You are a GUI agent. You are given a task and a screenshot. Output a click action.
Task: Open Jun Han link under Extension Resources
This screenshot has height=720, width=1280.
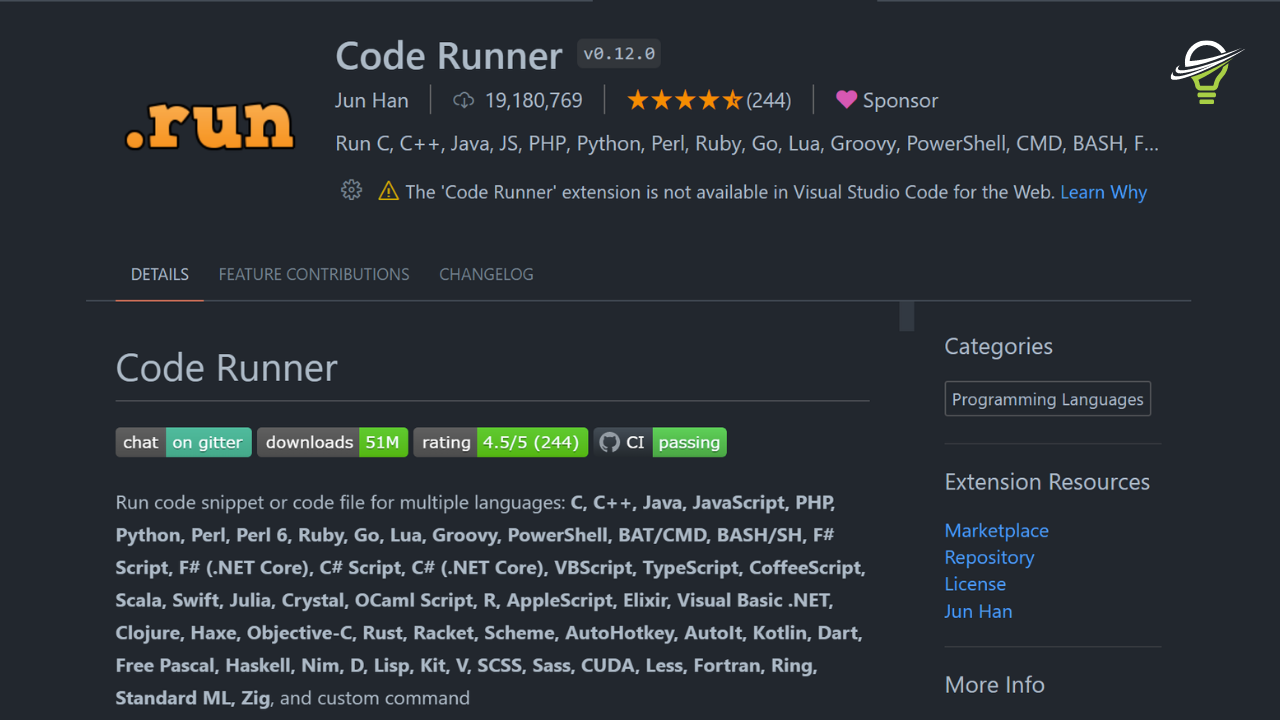pos(978,611)
